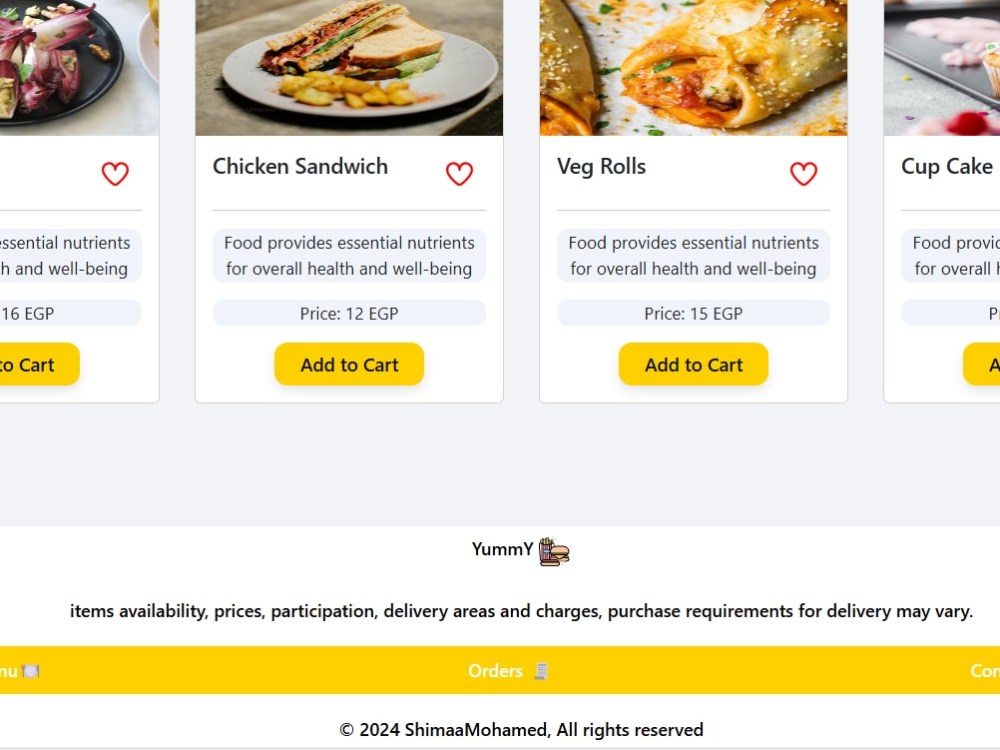Screen dimensions: 1000x750
Task: Toggle the Veg Rolls heart favorite
Action: point(804,173)
